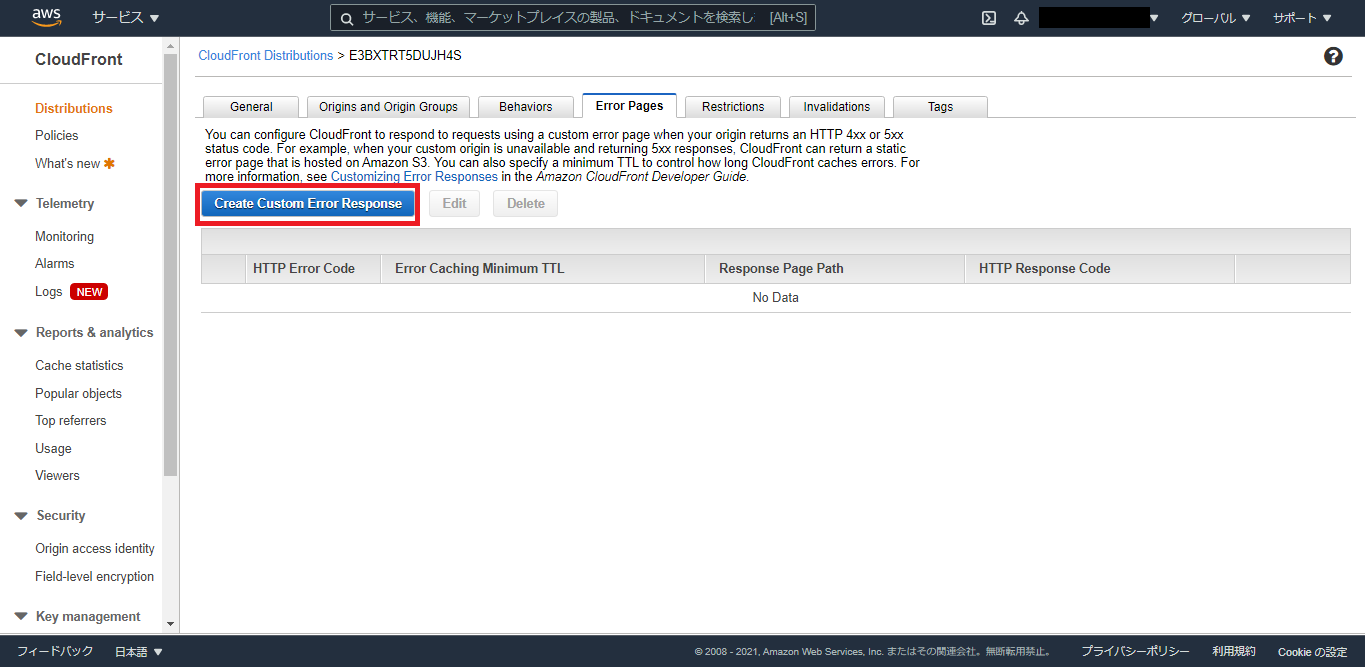Click the What's new asterisk icon
This screenshot has height=667, width=1365.
[109, 163]
